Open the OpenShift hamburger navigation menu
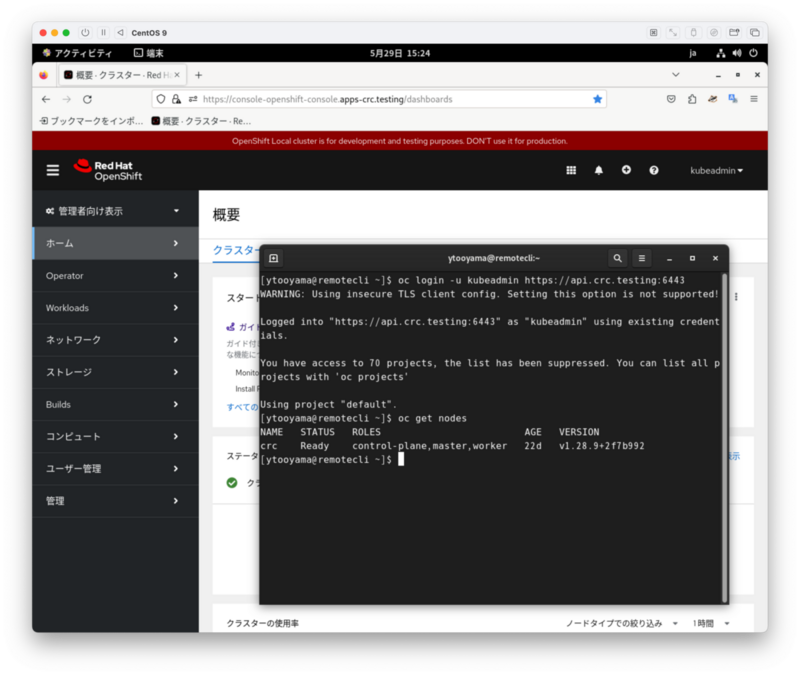 [x=53, y=170]
